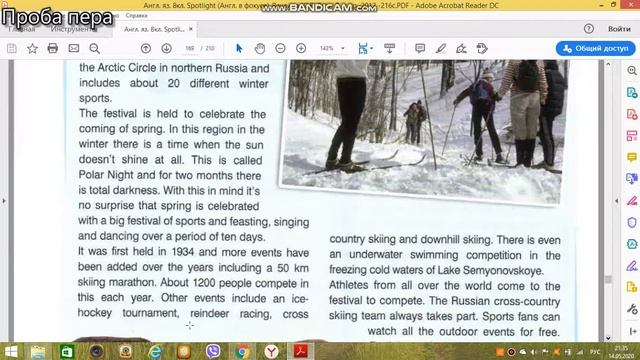Select the arrow selection tool

[239, 49]
